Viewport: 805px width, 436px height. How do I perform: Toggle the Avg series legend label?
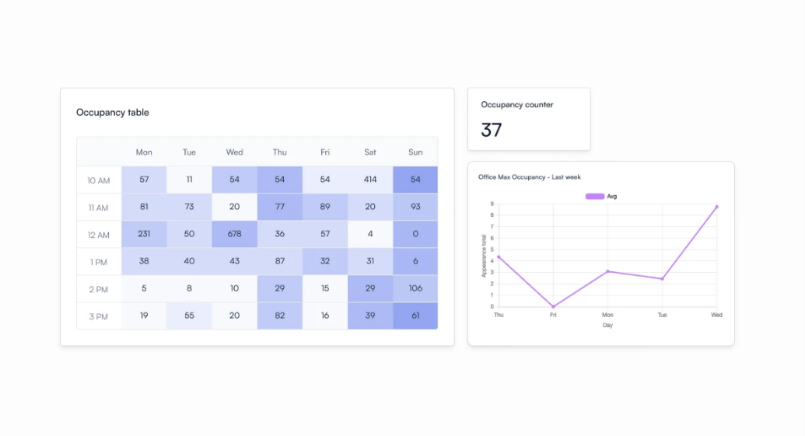tap(612, 196)
